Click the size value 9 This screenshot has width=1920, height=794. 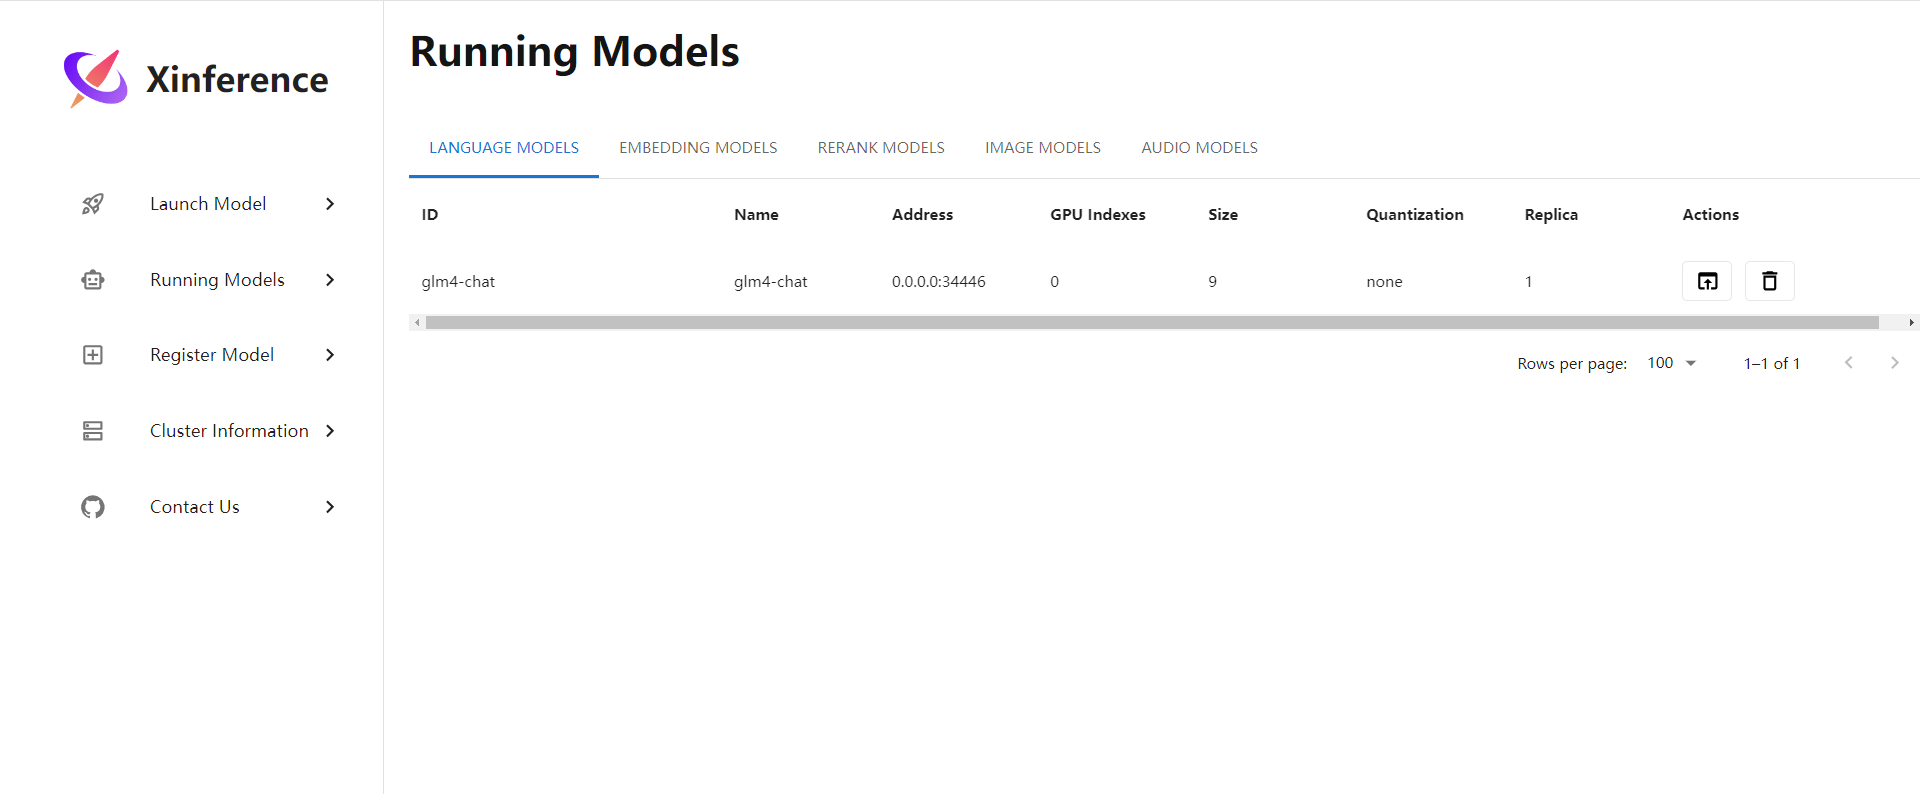[x=1213, y=282]
